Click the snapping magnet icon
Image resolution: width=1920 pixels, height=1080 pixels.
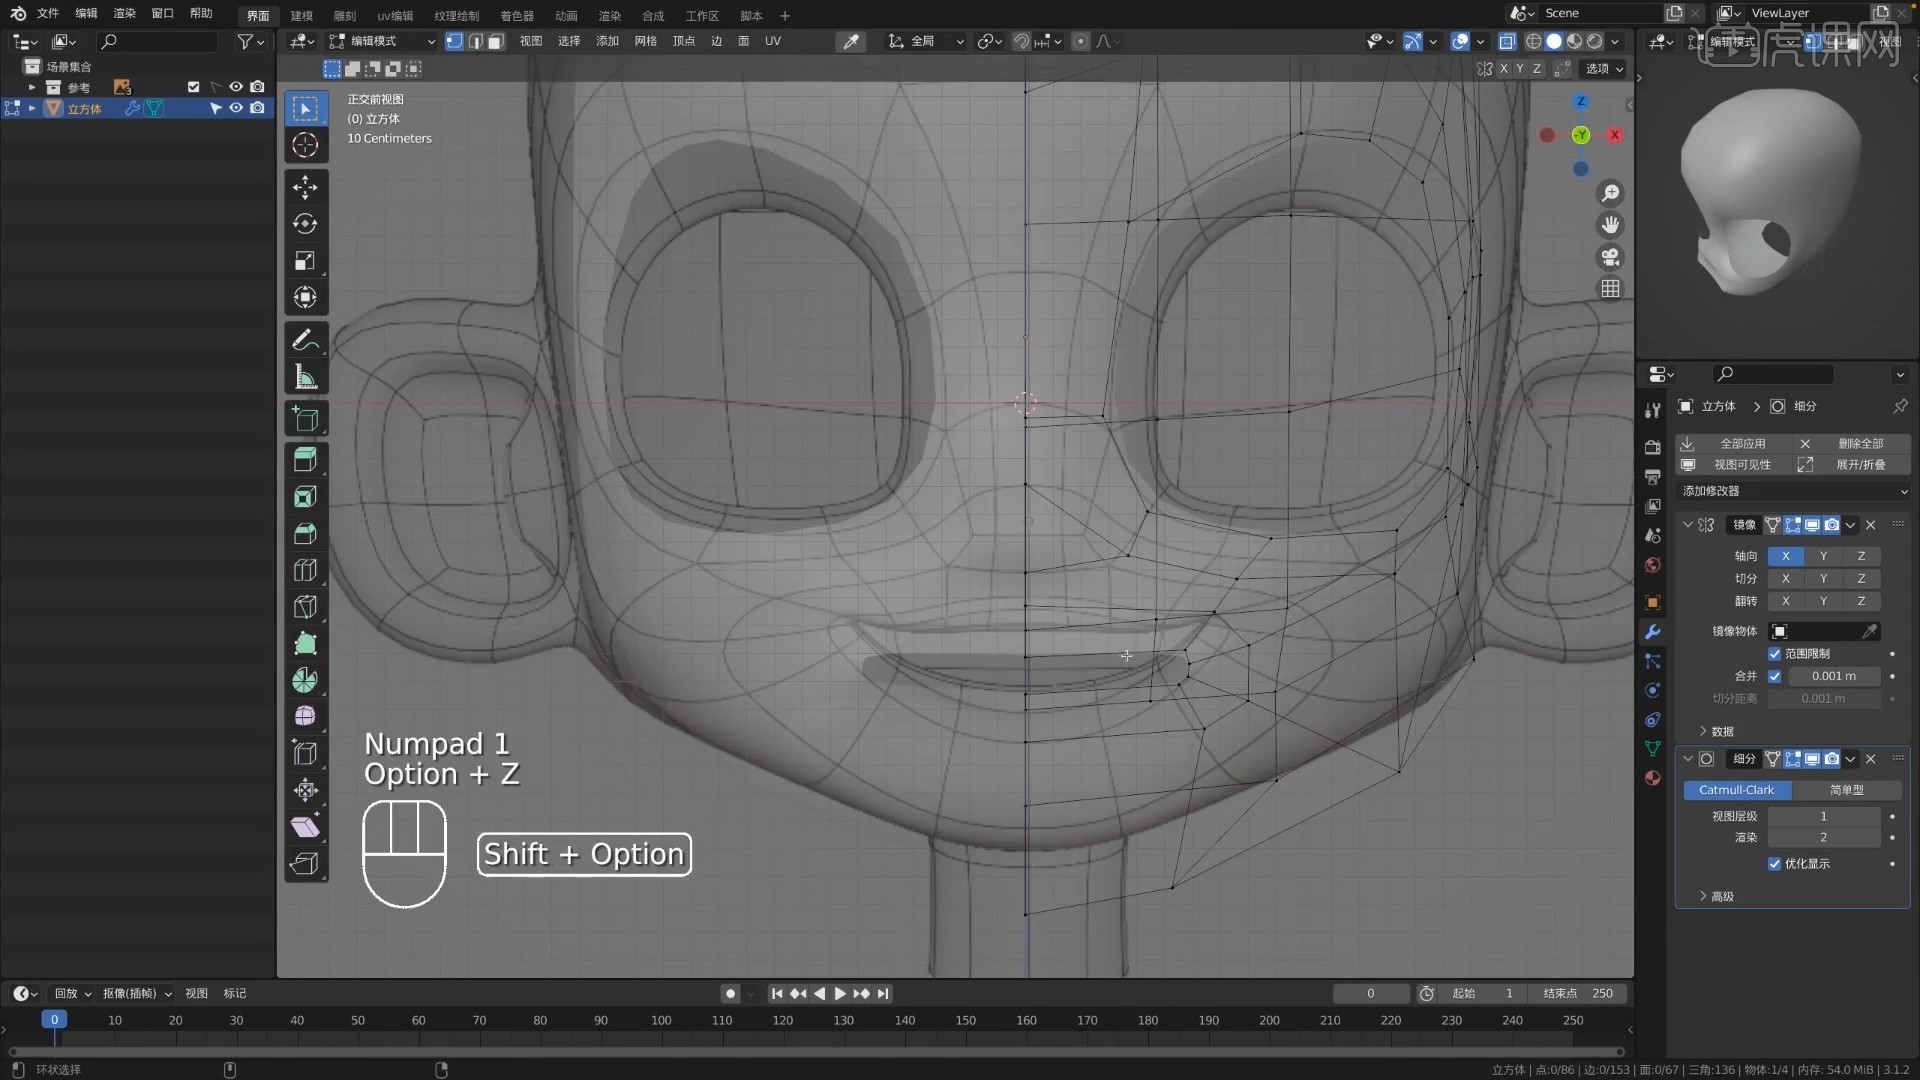pyautogui.click(x=1022, y=41)
